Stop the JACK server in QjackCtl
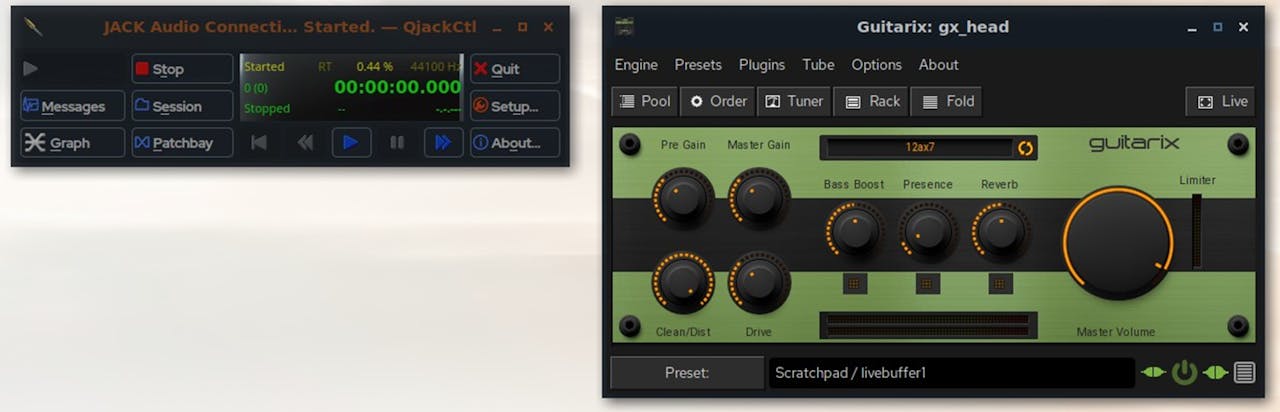The width and height of the screenshot is (1280, 412). [x=183, y=69]
